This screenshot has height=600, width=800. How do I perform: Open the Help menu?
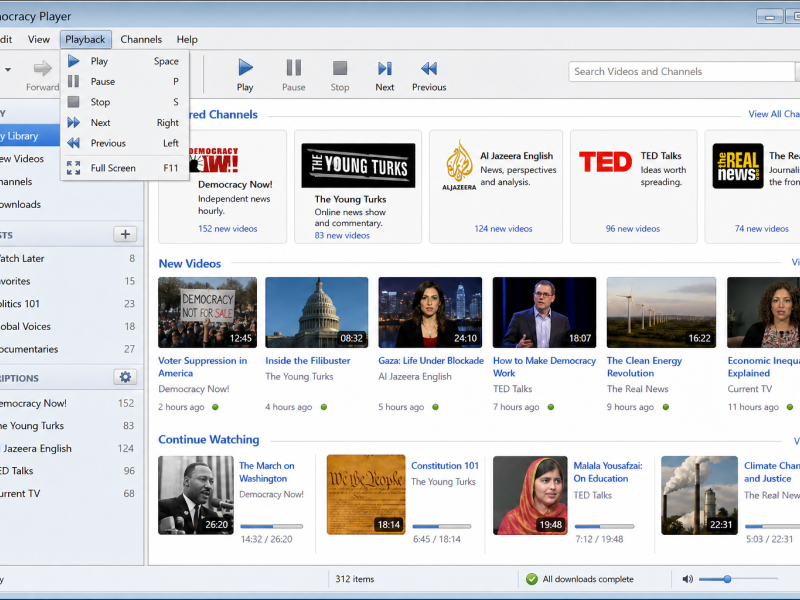point(187,39)
